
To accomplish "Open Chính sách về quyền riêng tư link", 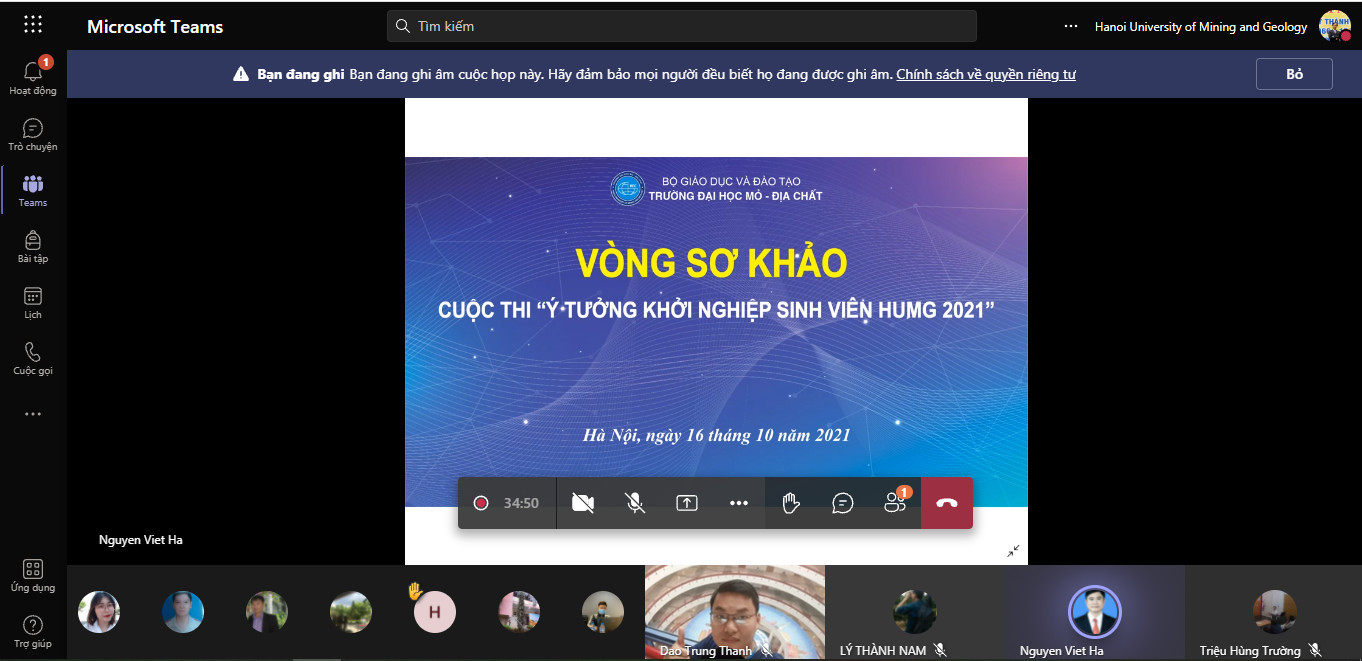I will (x=986, y=74).
